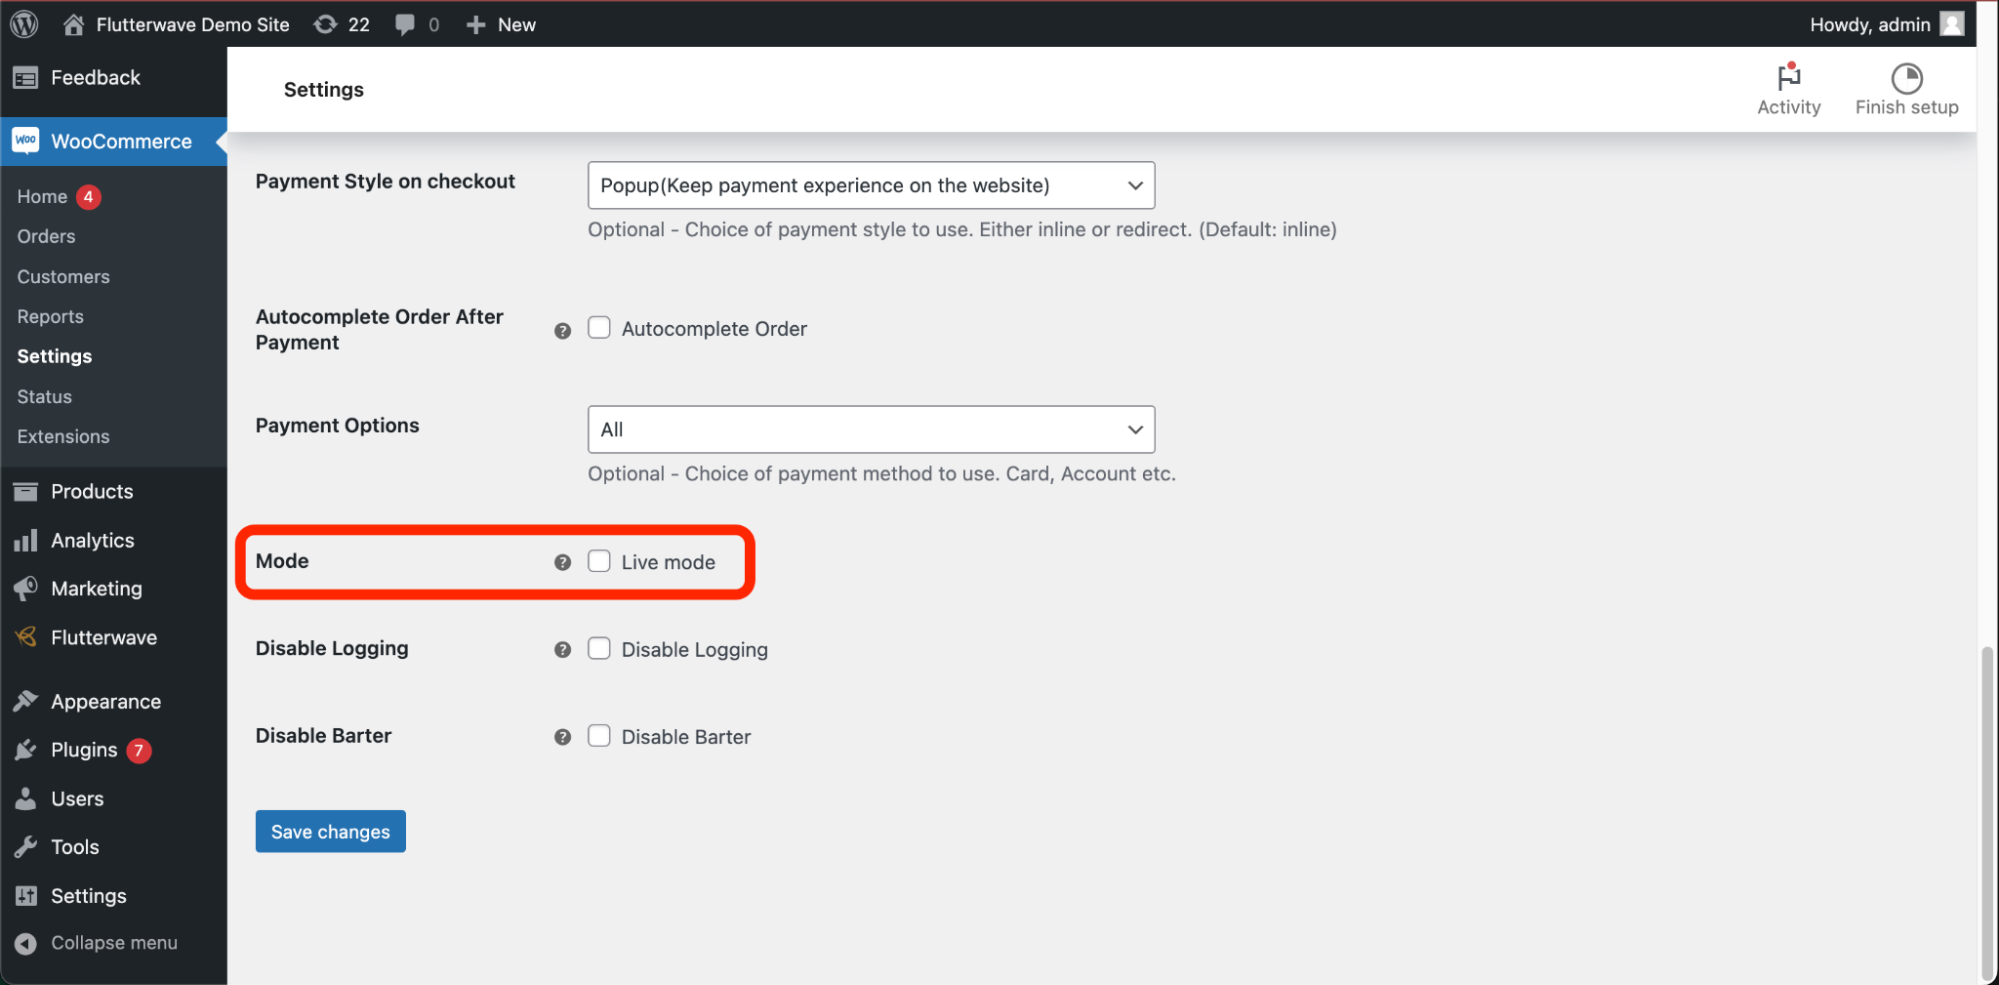Click the Settings page heading

(x=324, y=89)
